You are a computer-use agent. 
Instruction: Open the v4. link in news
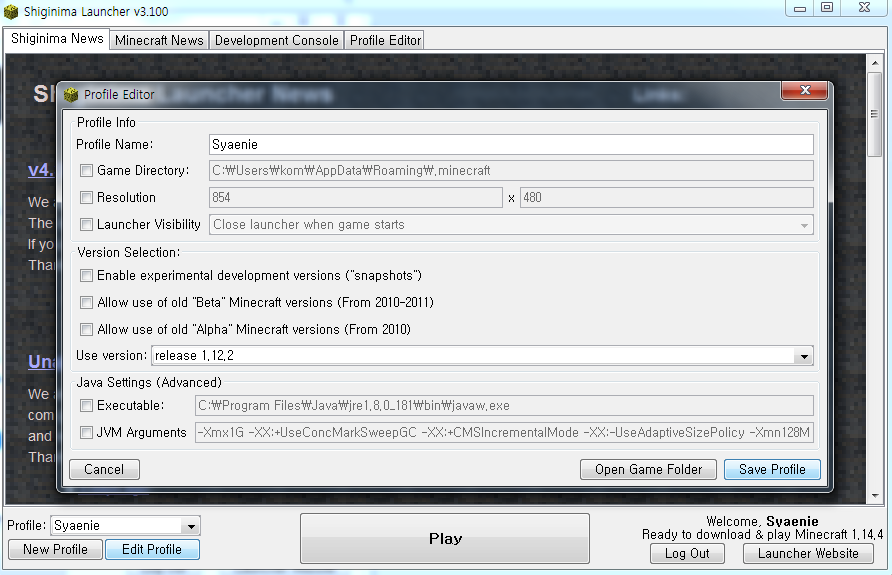(x=41, y=170)
